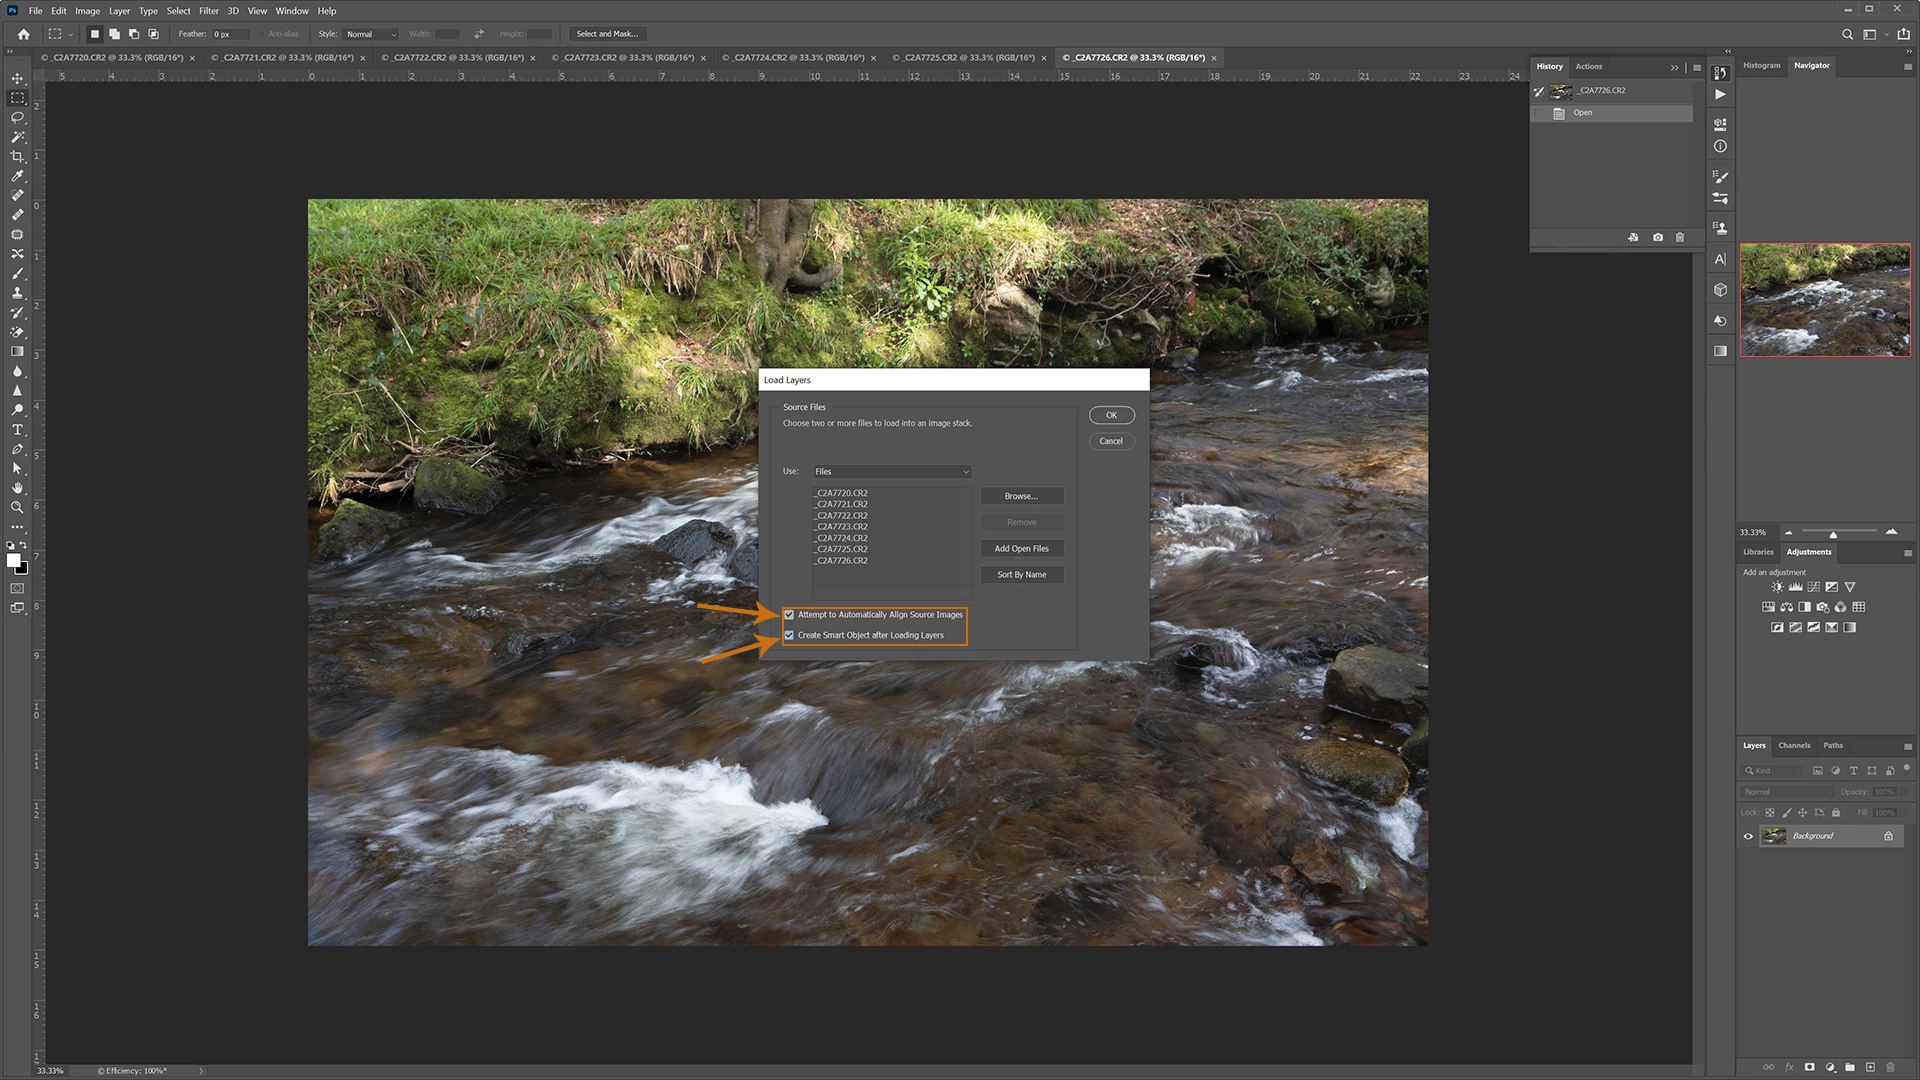Click the delete layer trash icon
This screenshot has height=1080, width=1920.
[x=1889, y=1067]
